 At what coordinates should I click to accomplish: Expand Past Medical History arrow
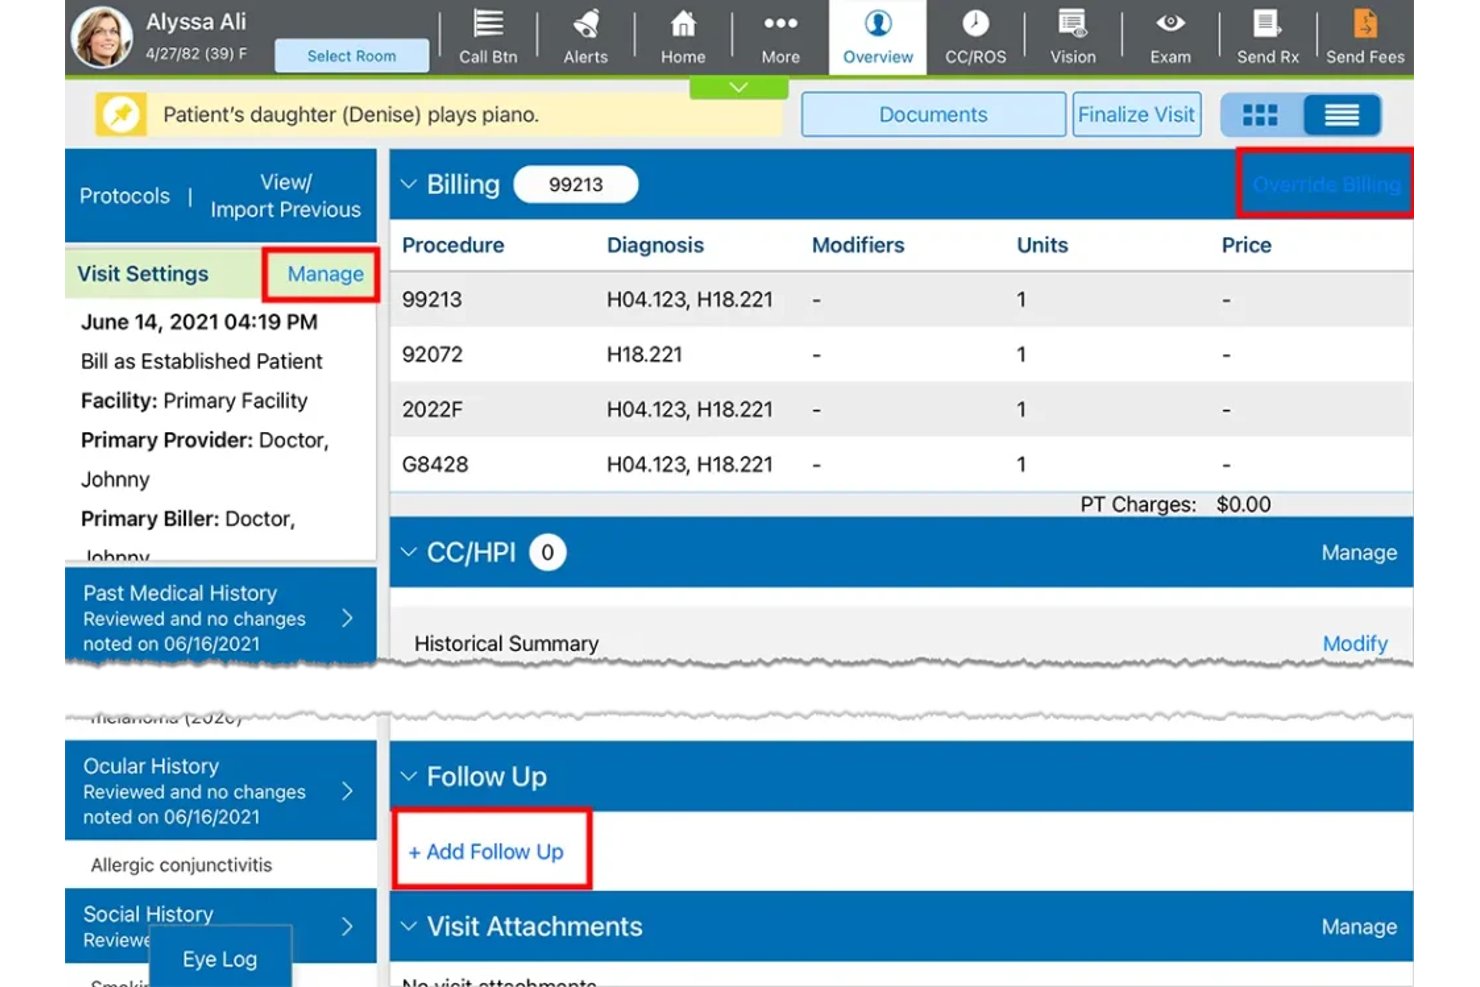tap(347, 618)
